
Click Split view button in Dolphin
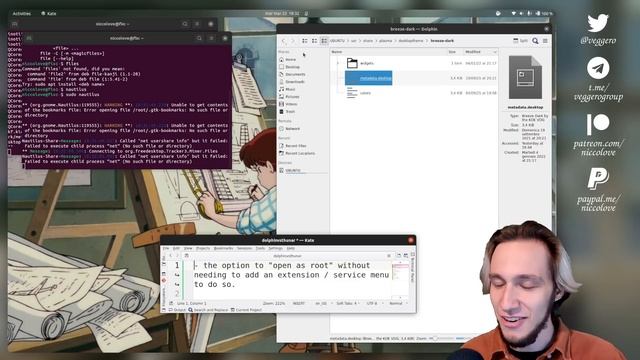520,41
